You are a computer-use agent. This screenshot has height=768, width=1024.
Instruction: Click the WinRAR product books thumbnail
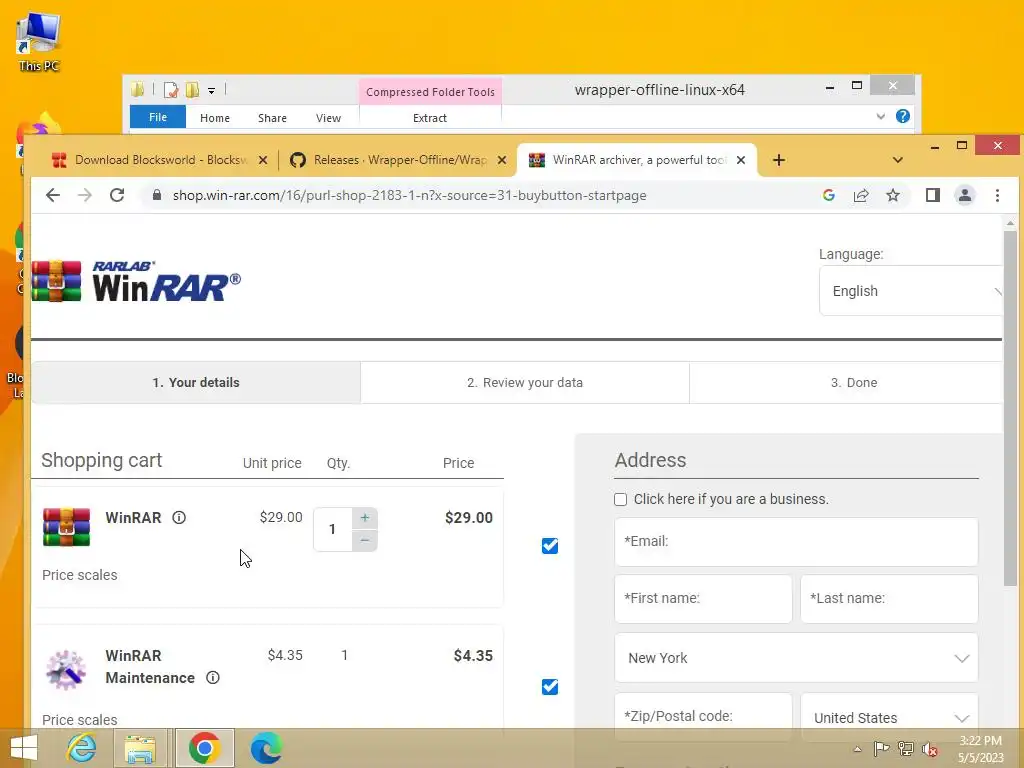coord(66,526)
